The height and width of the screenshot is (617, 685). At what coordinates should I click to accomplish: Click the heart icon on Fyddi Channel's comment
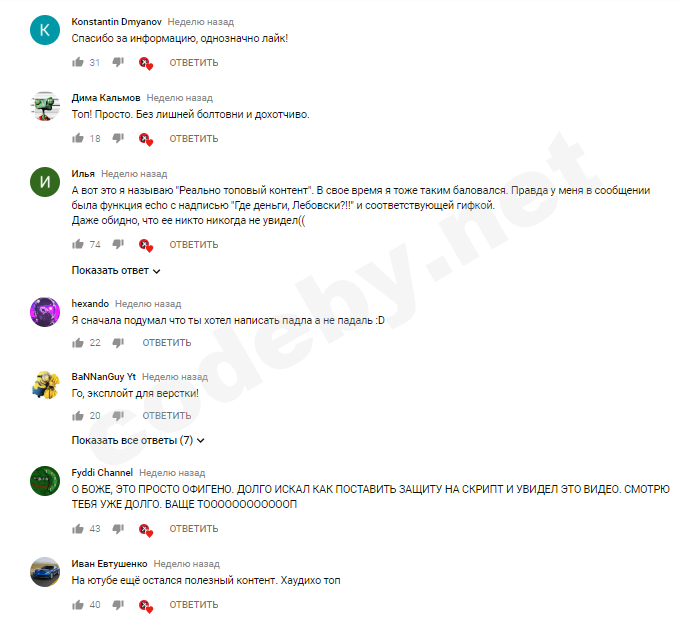[x=145, y=530]
